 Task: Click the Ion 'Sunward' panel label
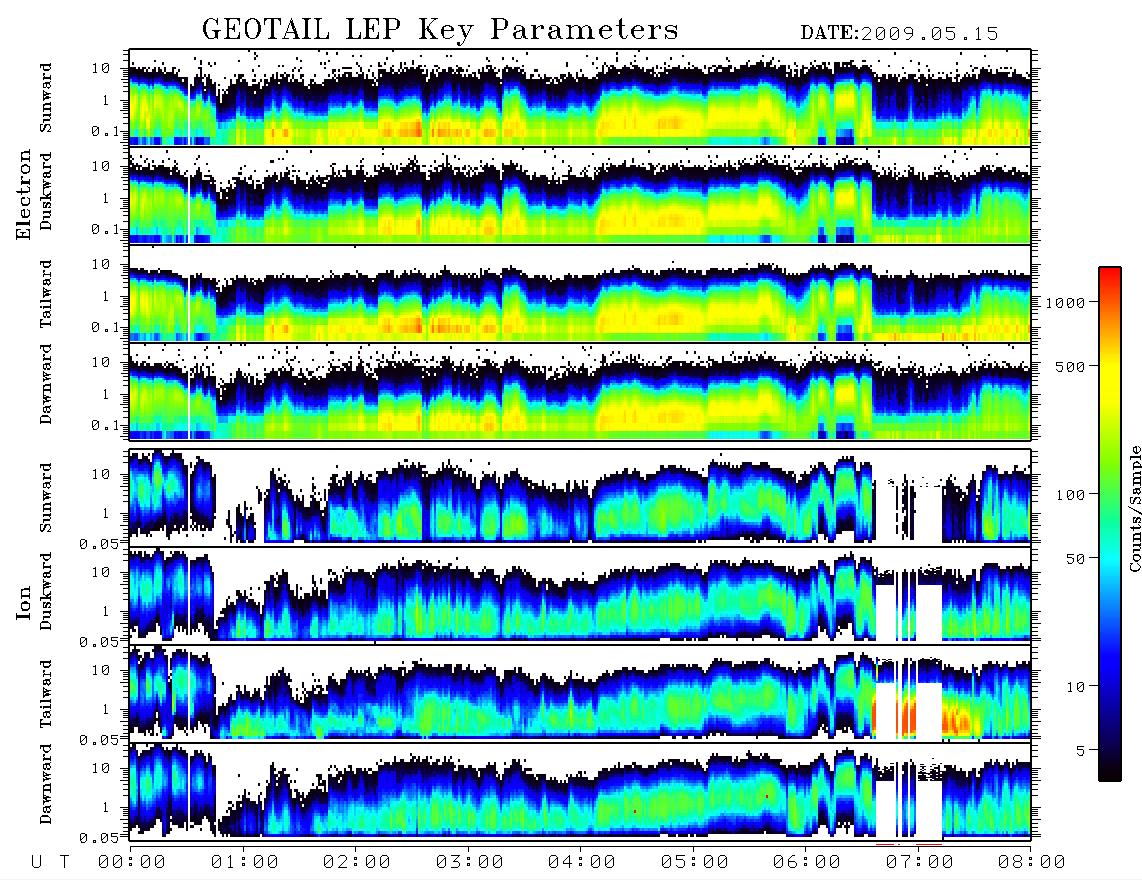coord(45,498)
